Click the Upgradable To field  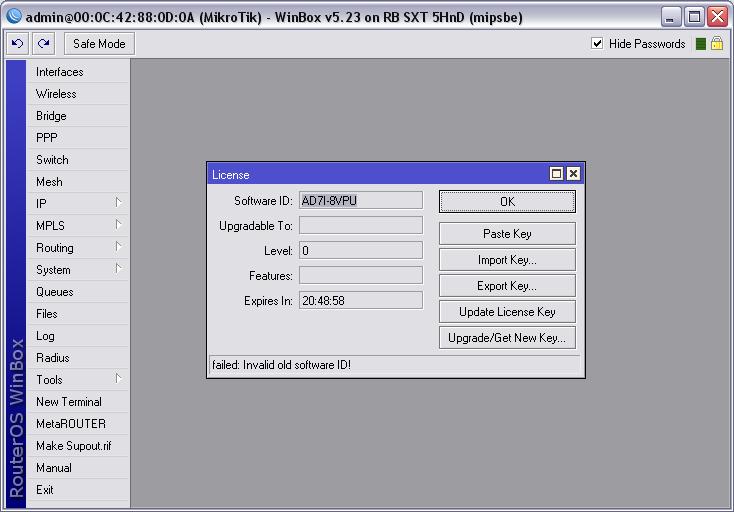pyautogui.click(x=361, y=225)
